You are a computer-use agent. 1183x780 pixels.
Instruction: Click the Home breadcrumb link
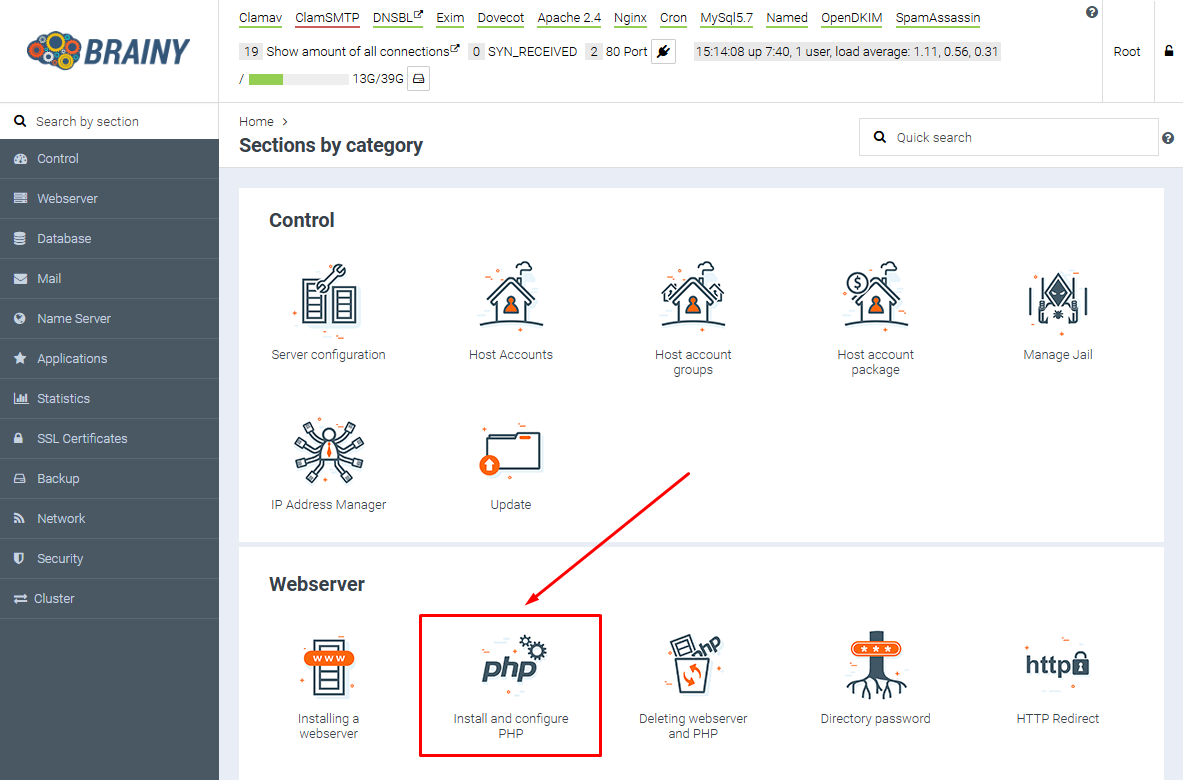pyautogui.click(x=257, y=121)
